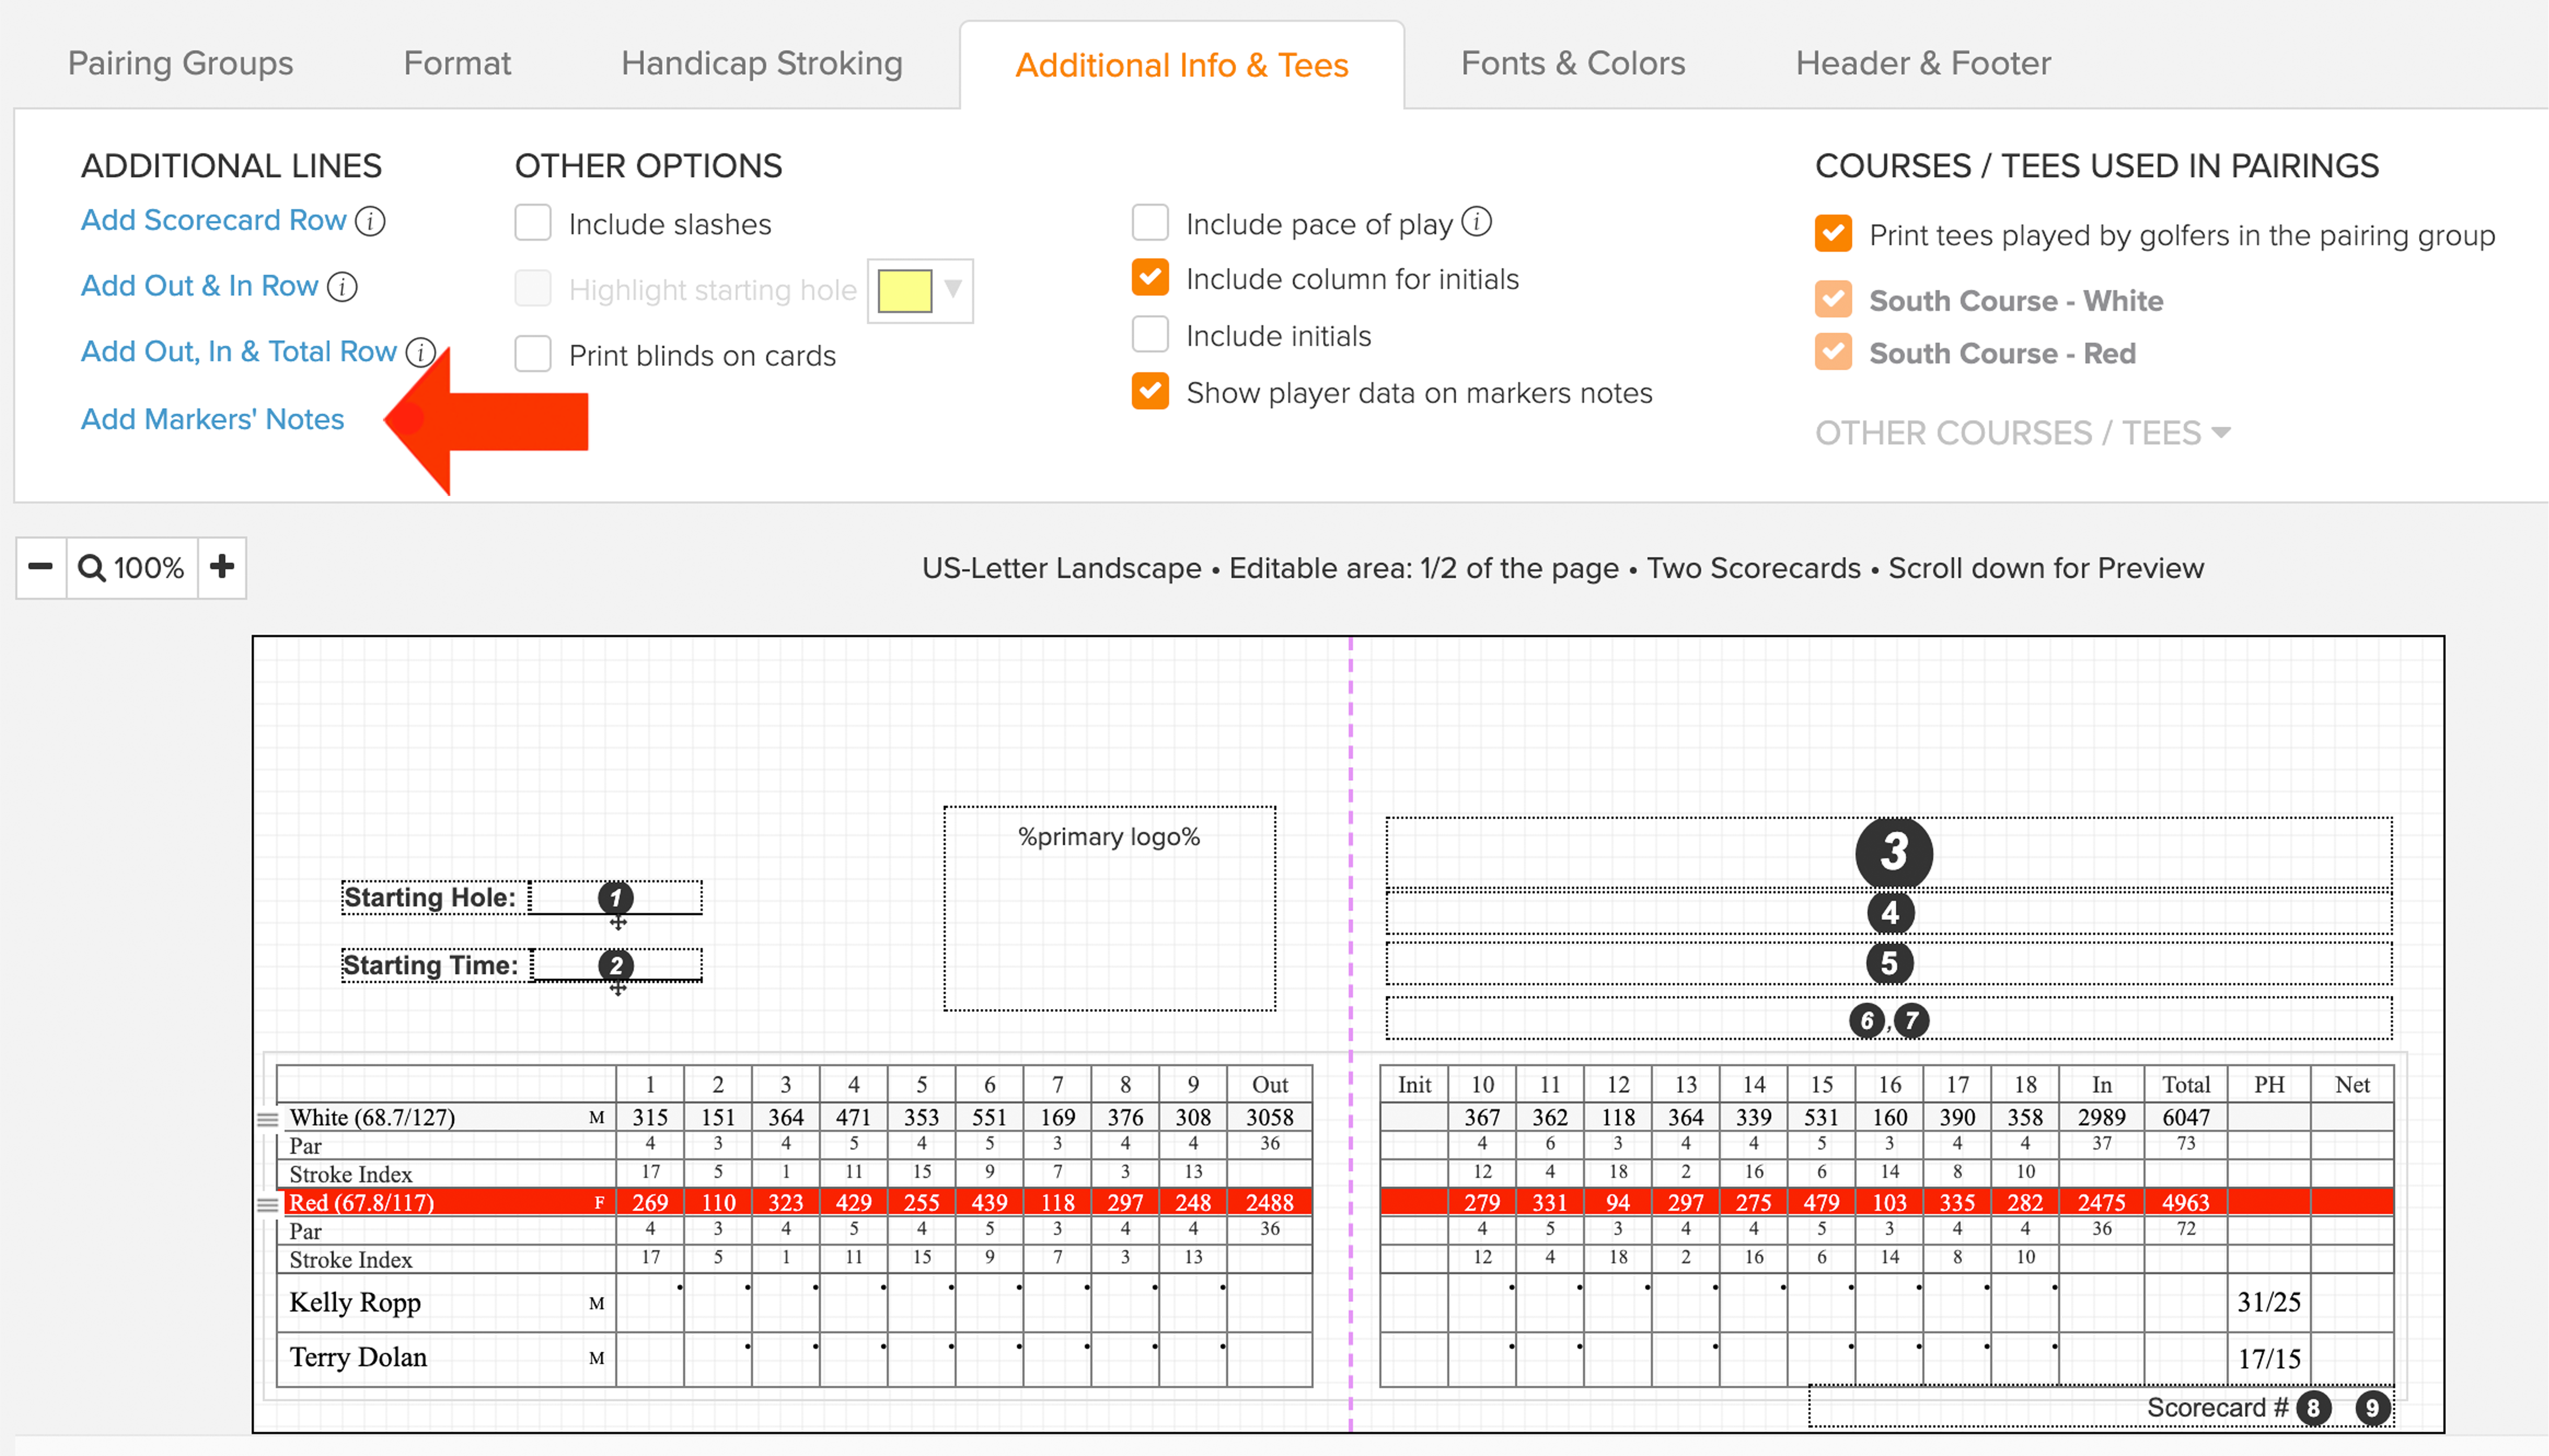This screenshot has width=2549, height=1456.
Task: Open Handicap Stroking tab
Action: [x=762, y=64]
